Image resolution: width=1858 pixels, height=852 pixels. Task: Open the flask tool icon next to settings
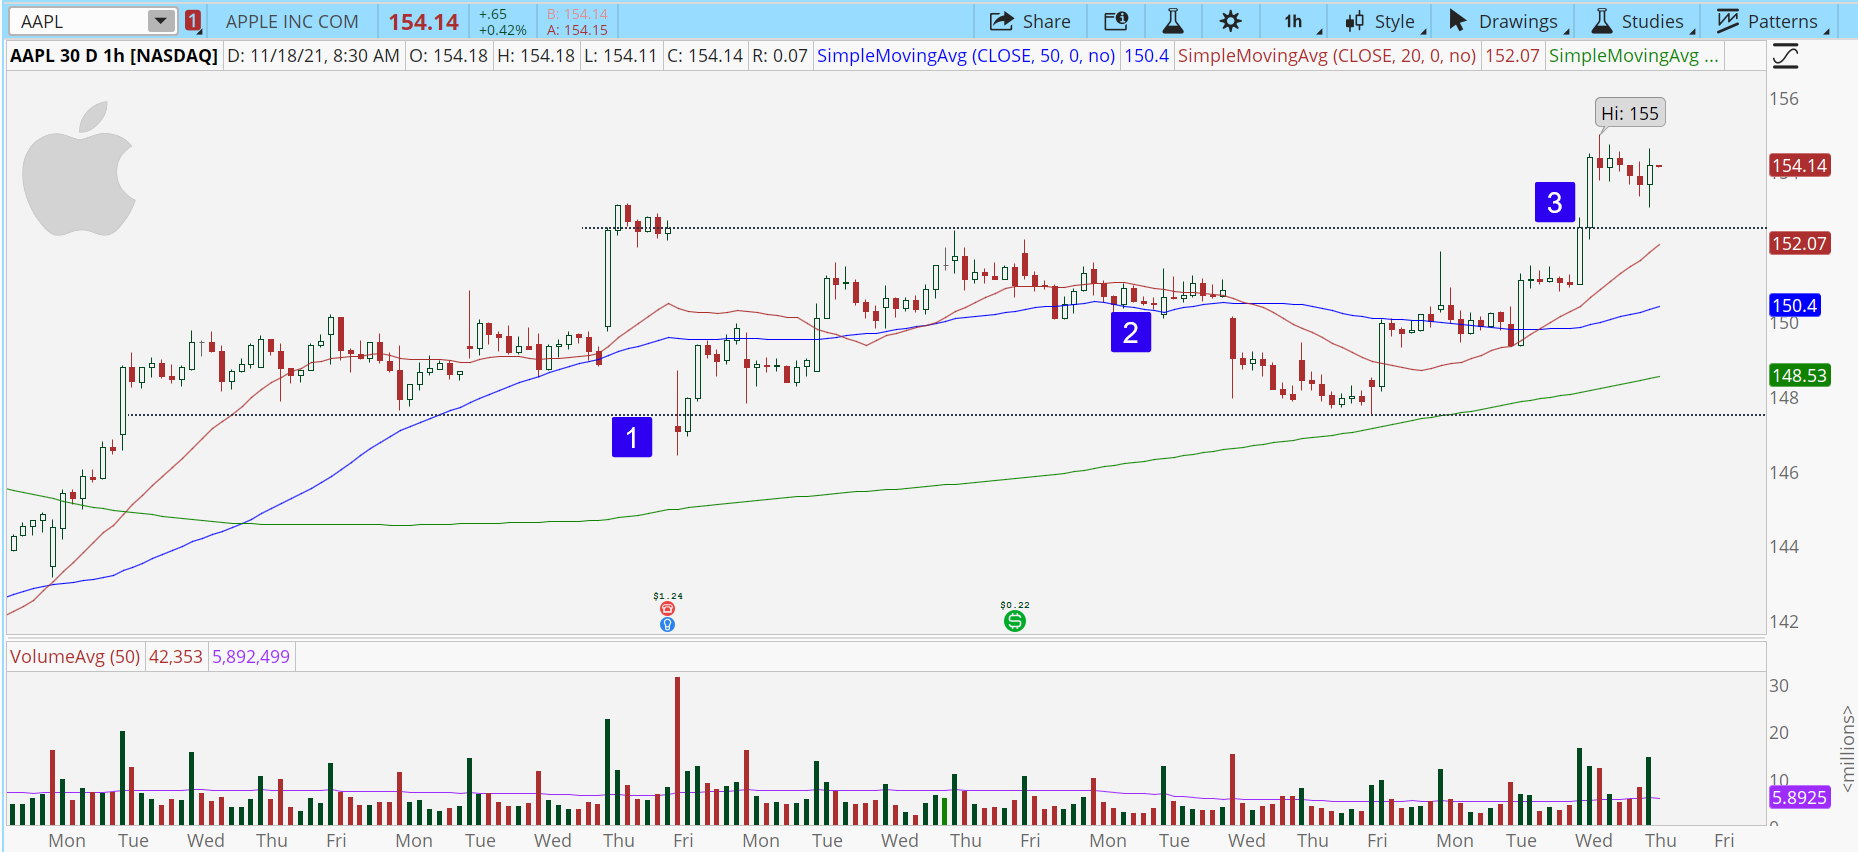(1173, 21)
